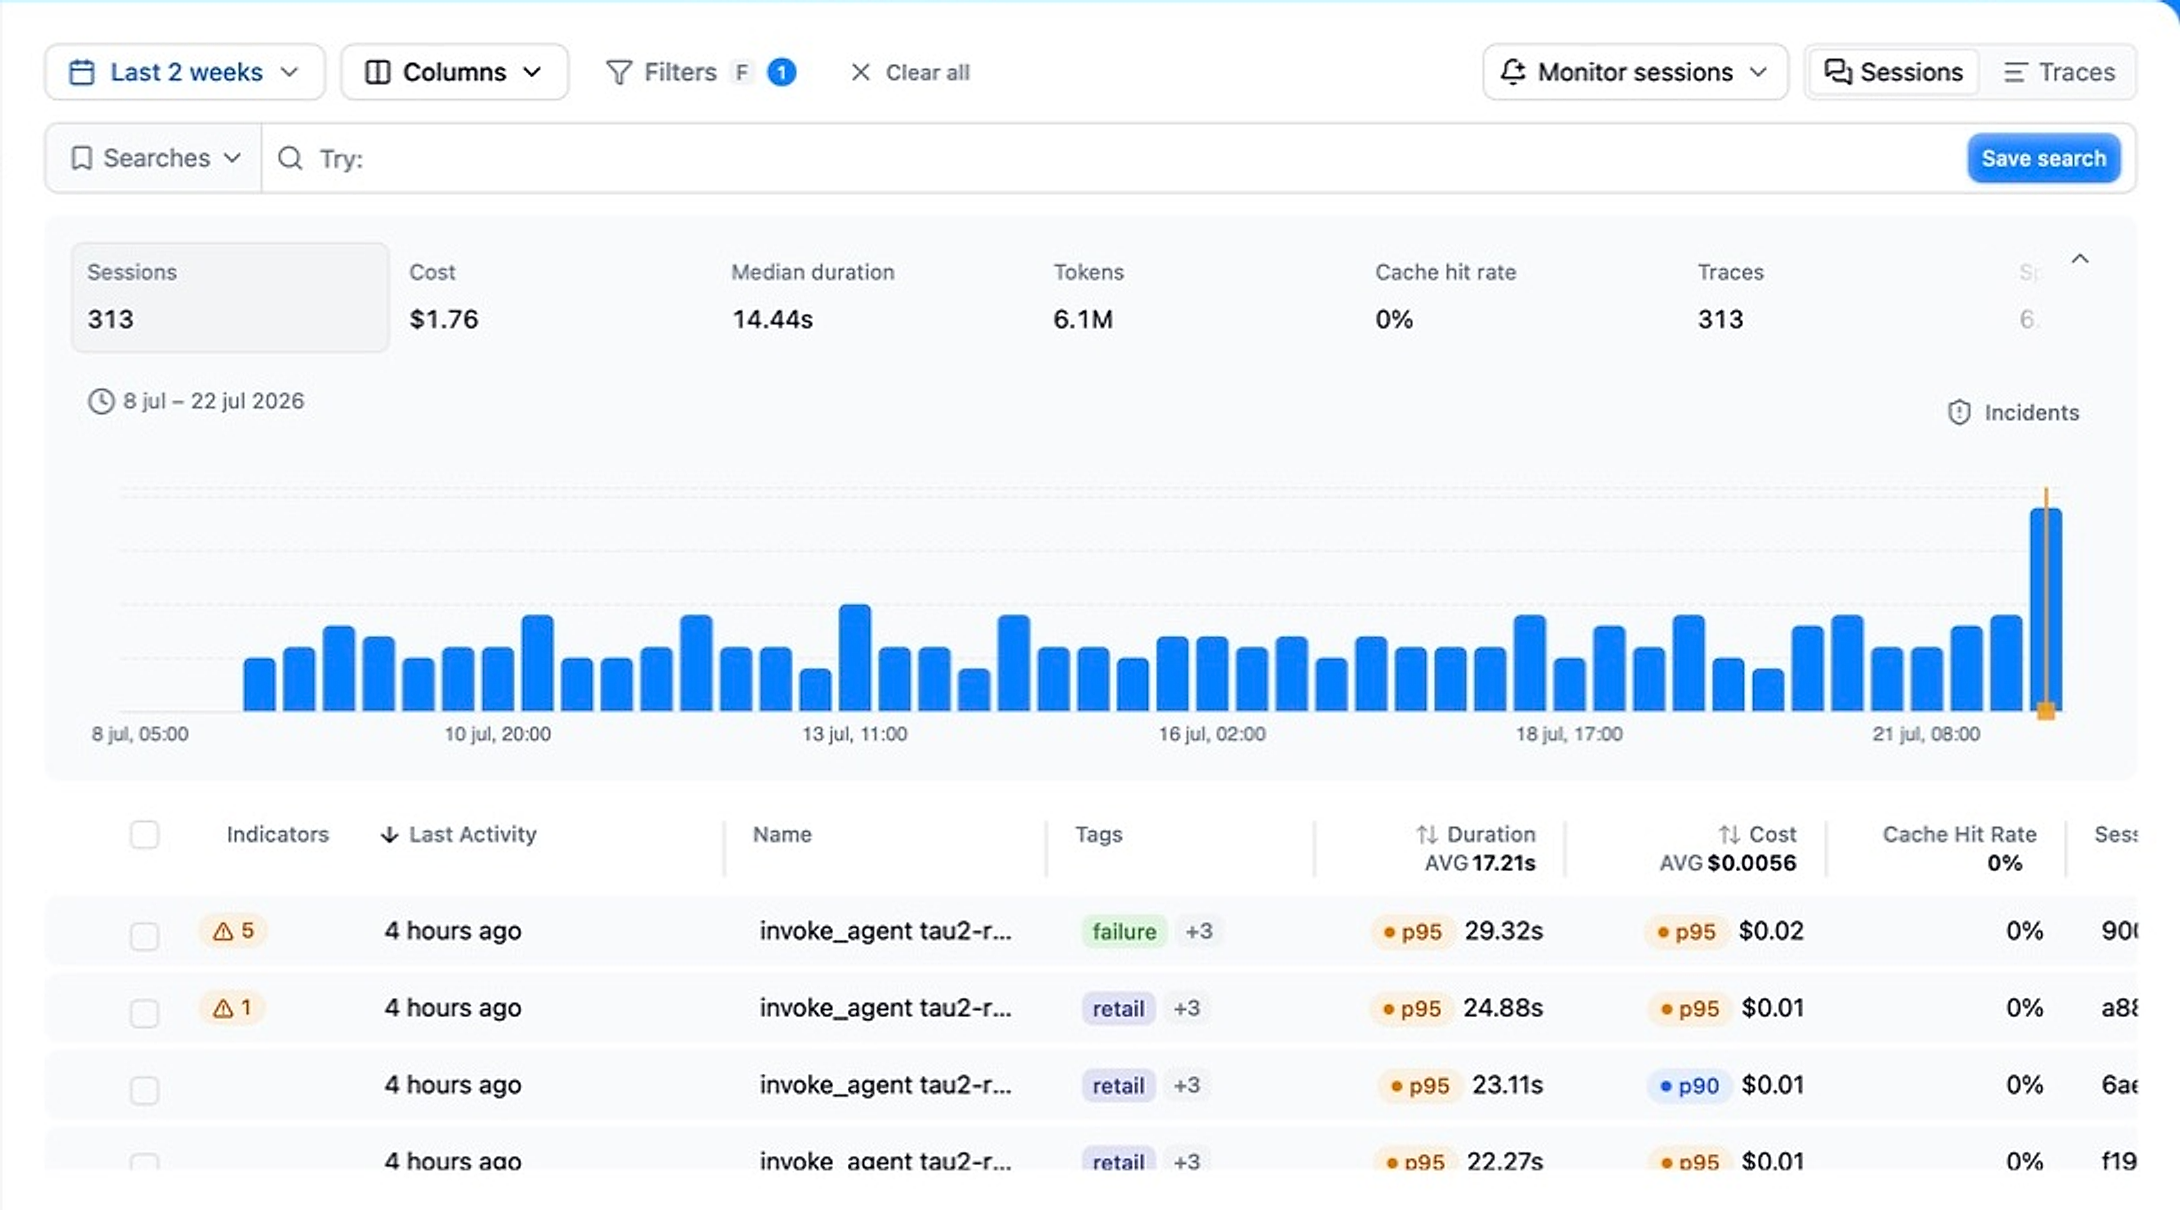
Task: Click the calendar icon in date range
Action: 82,72
